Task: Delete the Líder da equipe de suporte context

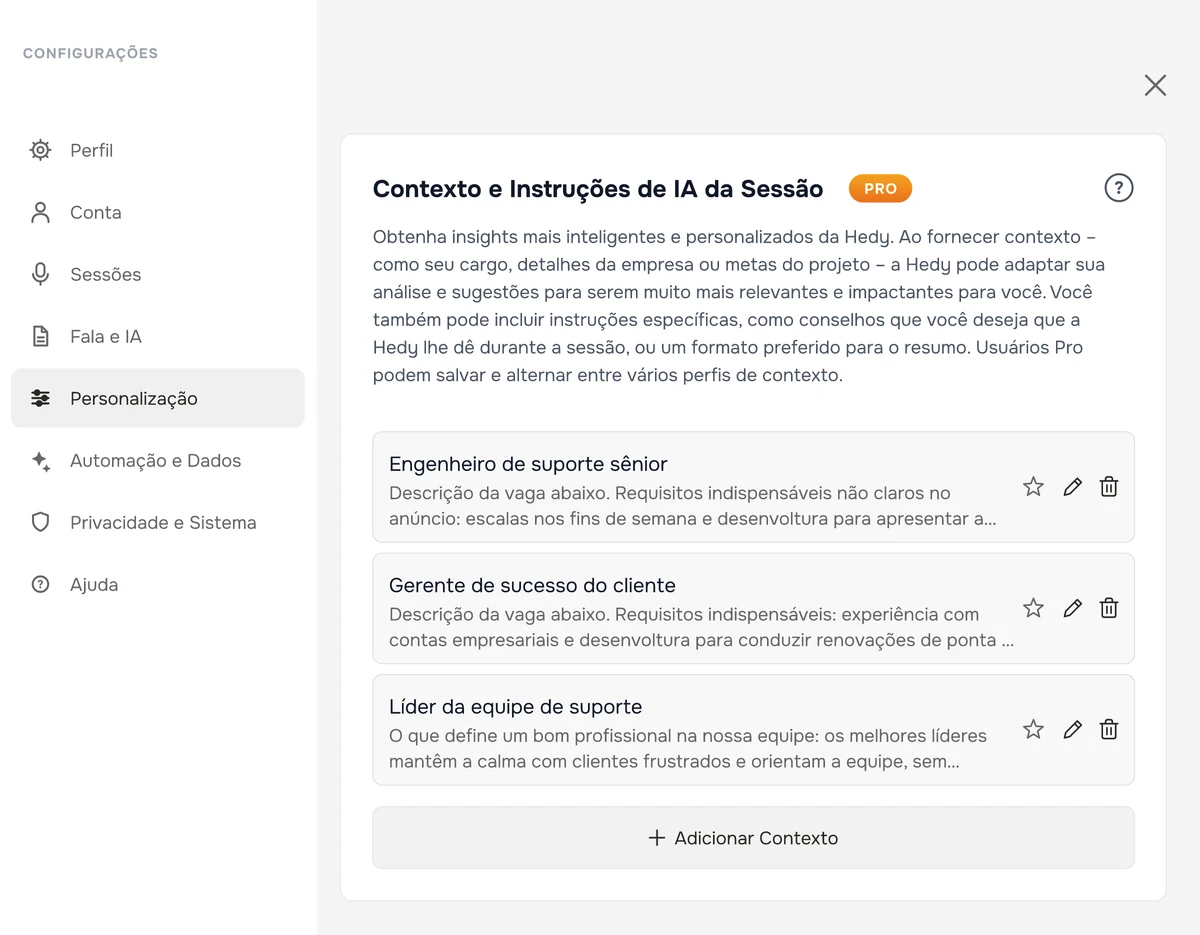Action: click(1109, 730)
